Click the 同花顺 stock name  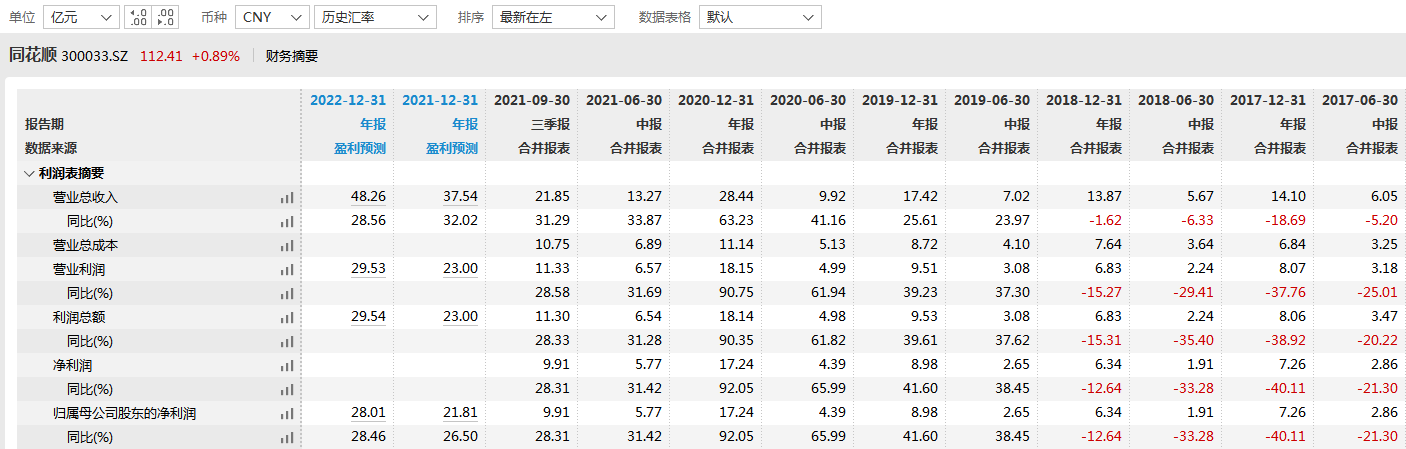(33, 56)
